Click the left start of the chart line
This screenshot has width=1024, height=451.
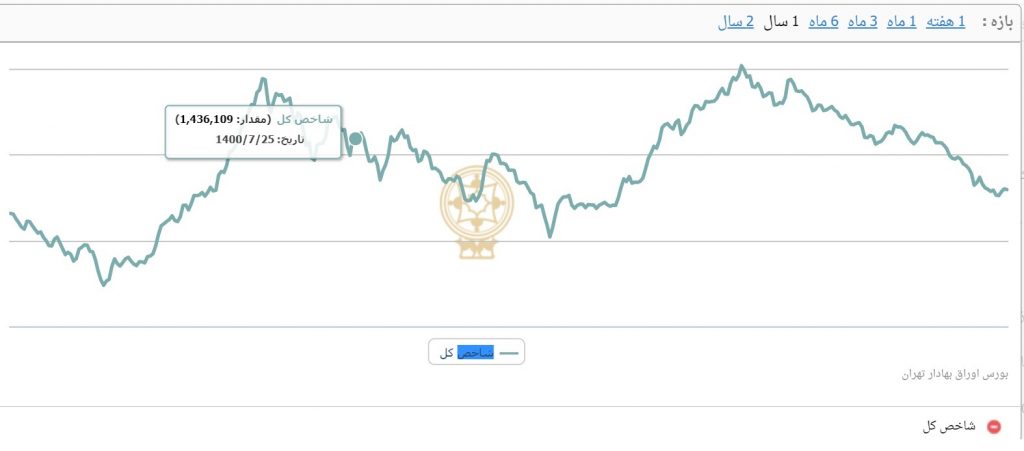point(11,213)
